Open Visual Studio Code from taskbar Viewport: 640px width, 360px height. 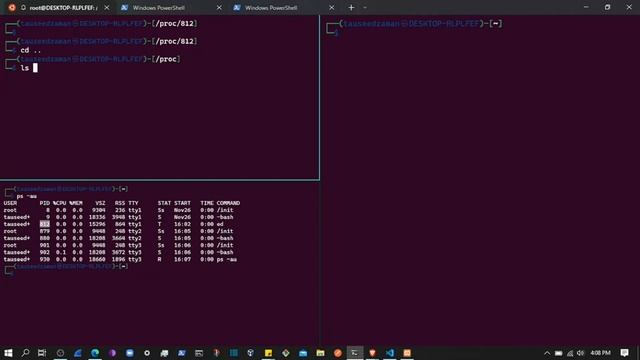(x=390, y=353)
